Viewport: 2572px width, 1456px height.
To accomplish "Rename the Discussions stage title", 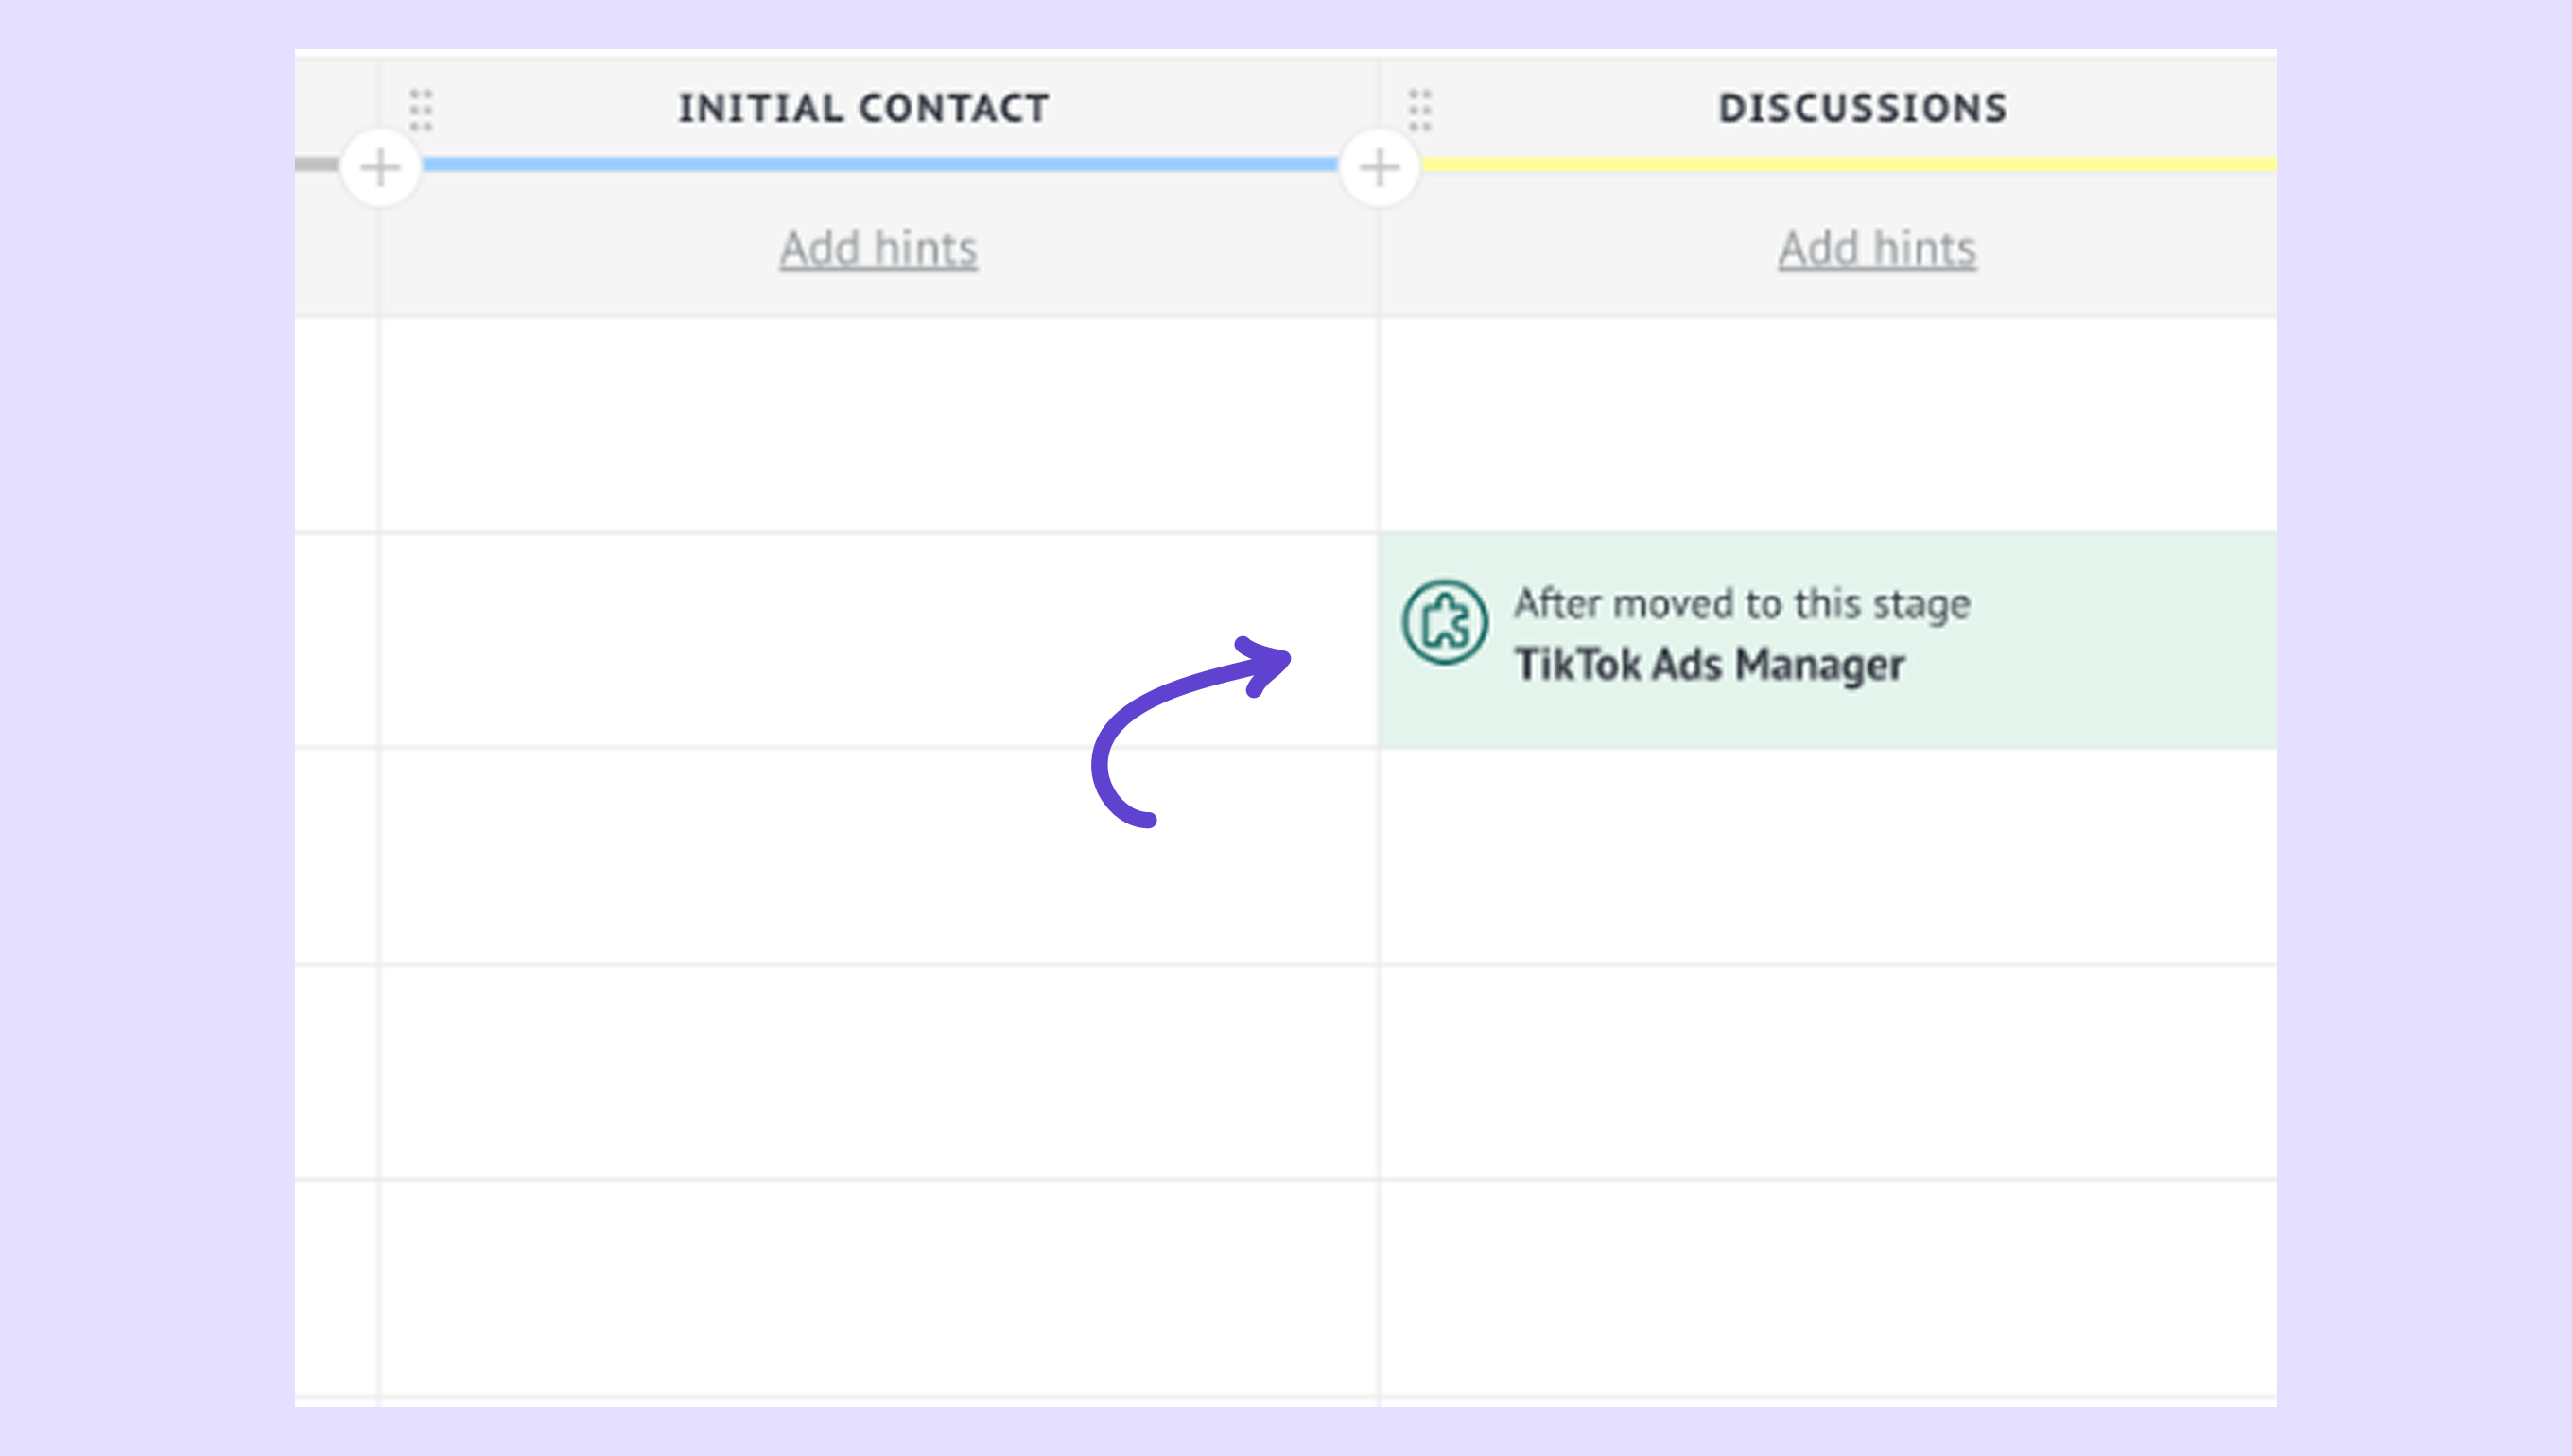I will [1862, 108].
